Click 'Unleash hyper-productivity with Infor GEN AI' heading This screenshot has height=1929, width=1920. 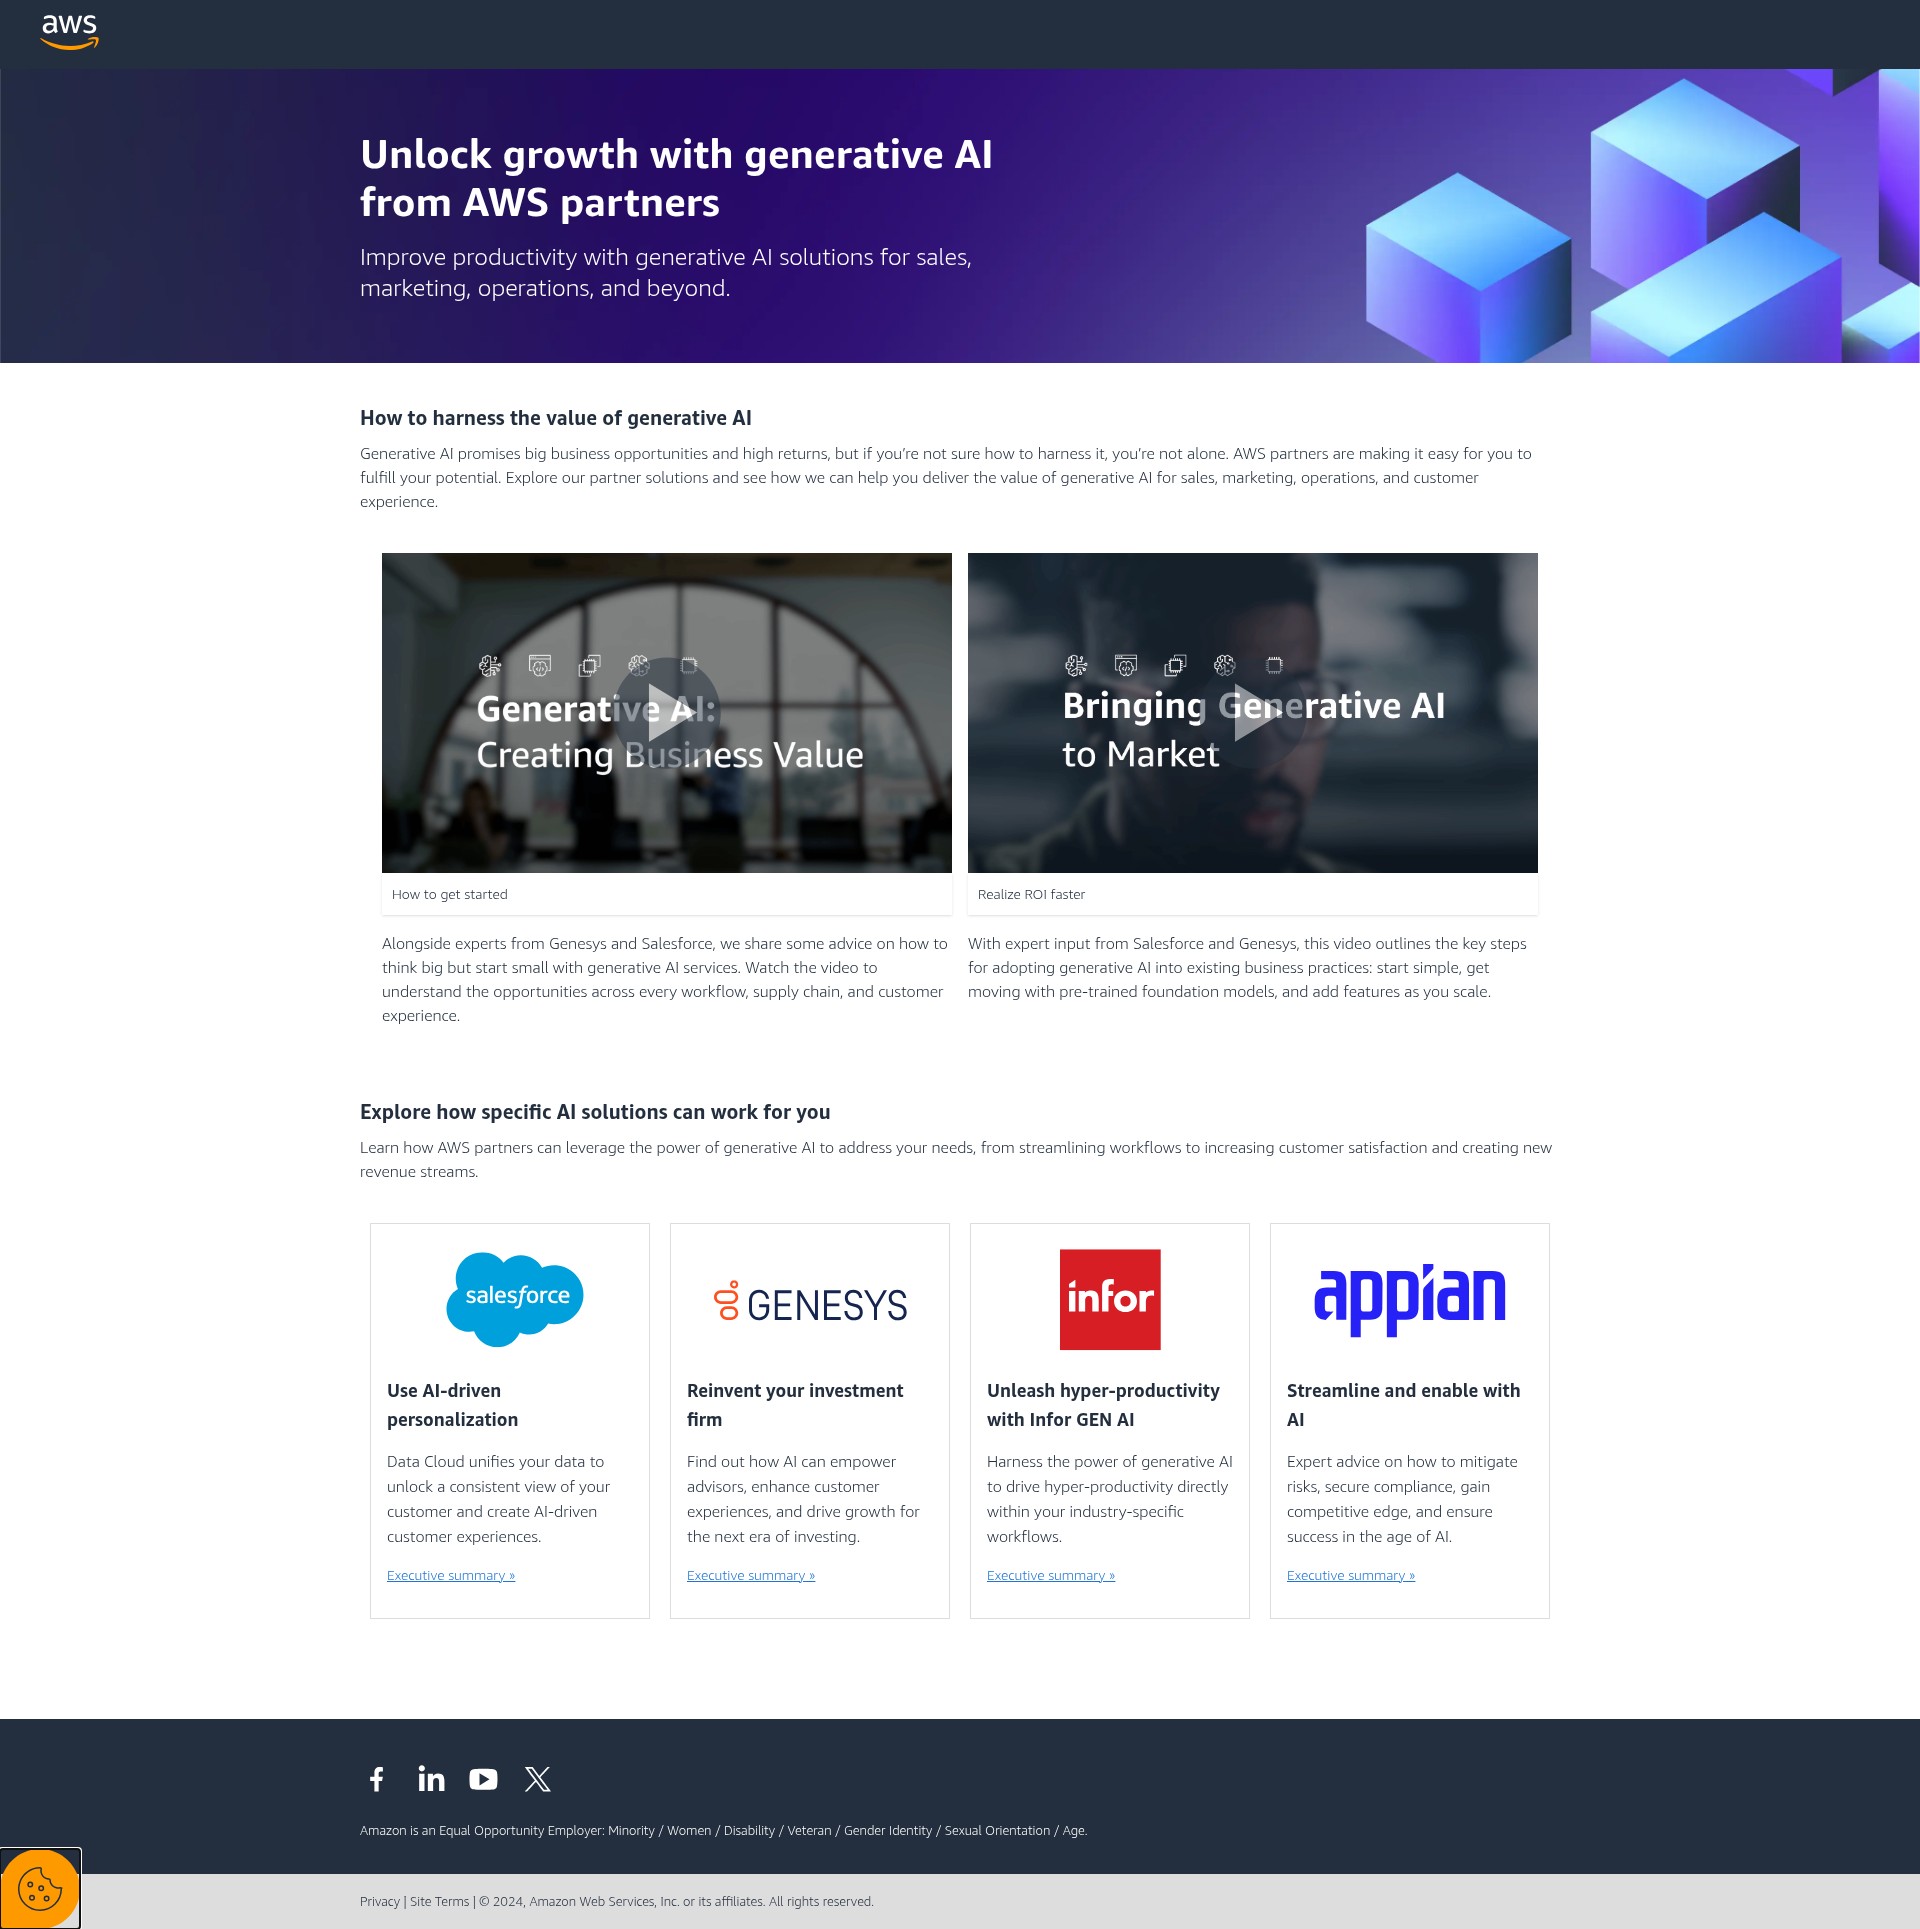(x=1103, y=1405)
